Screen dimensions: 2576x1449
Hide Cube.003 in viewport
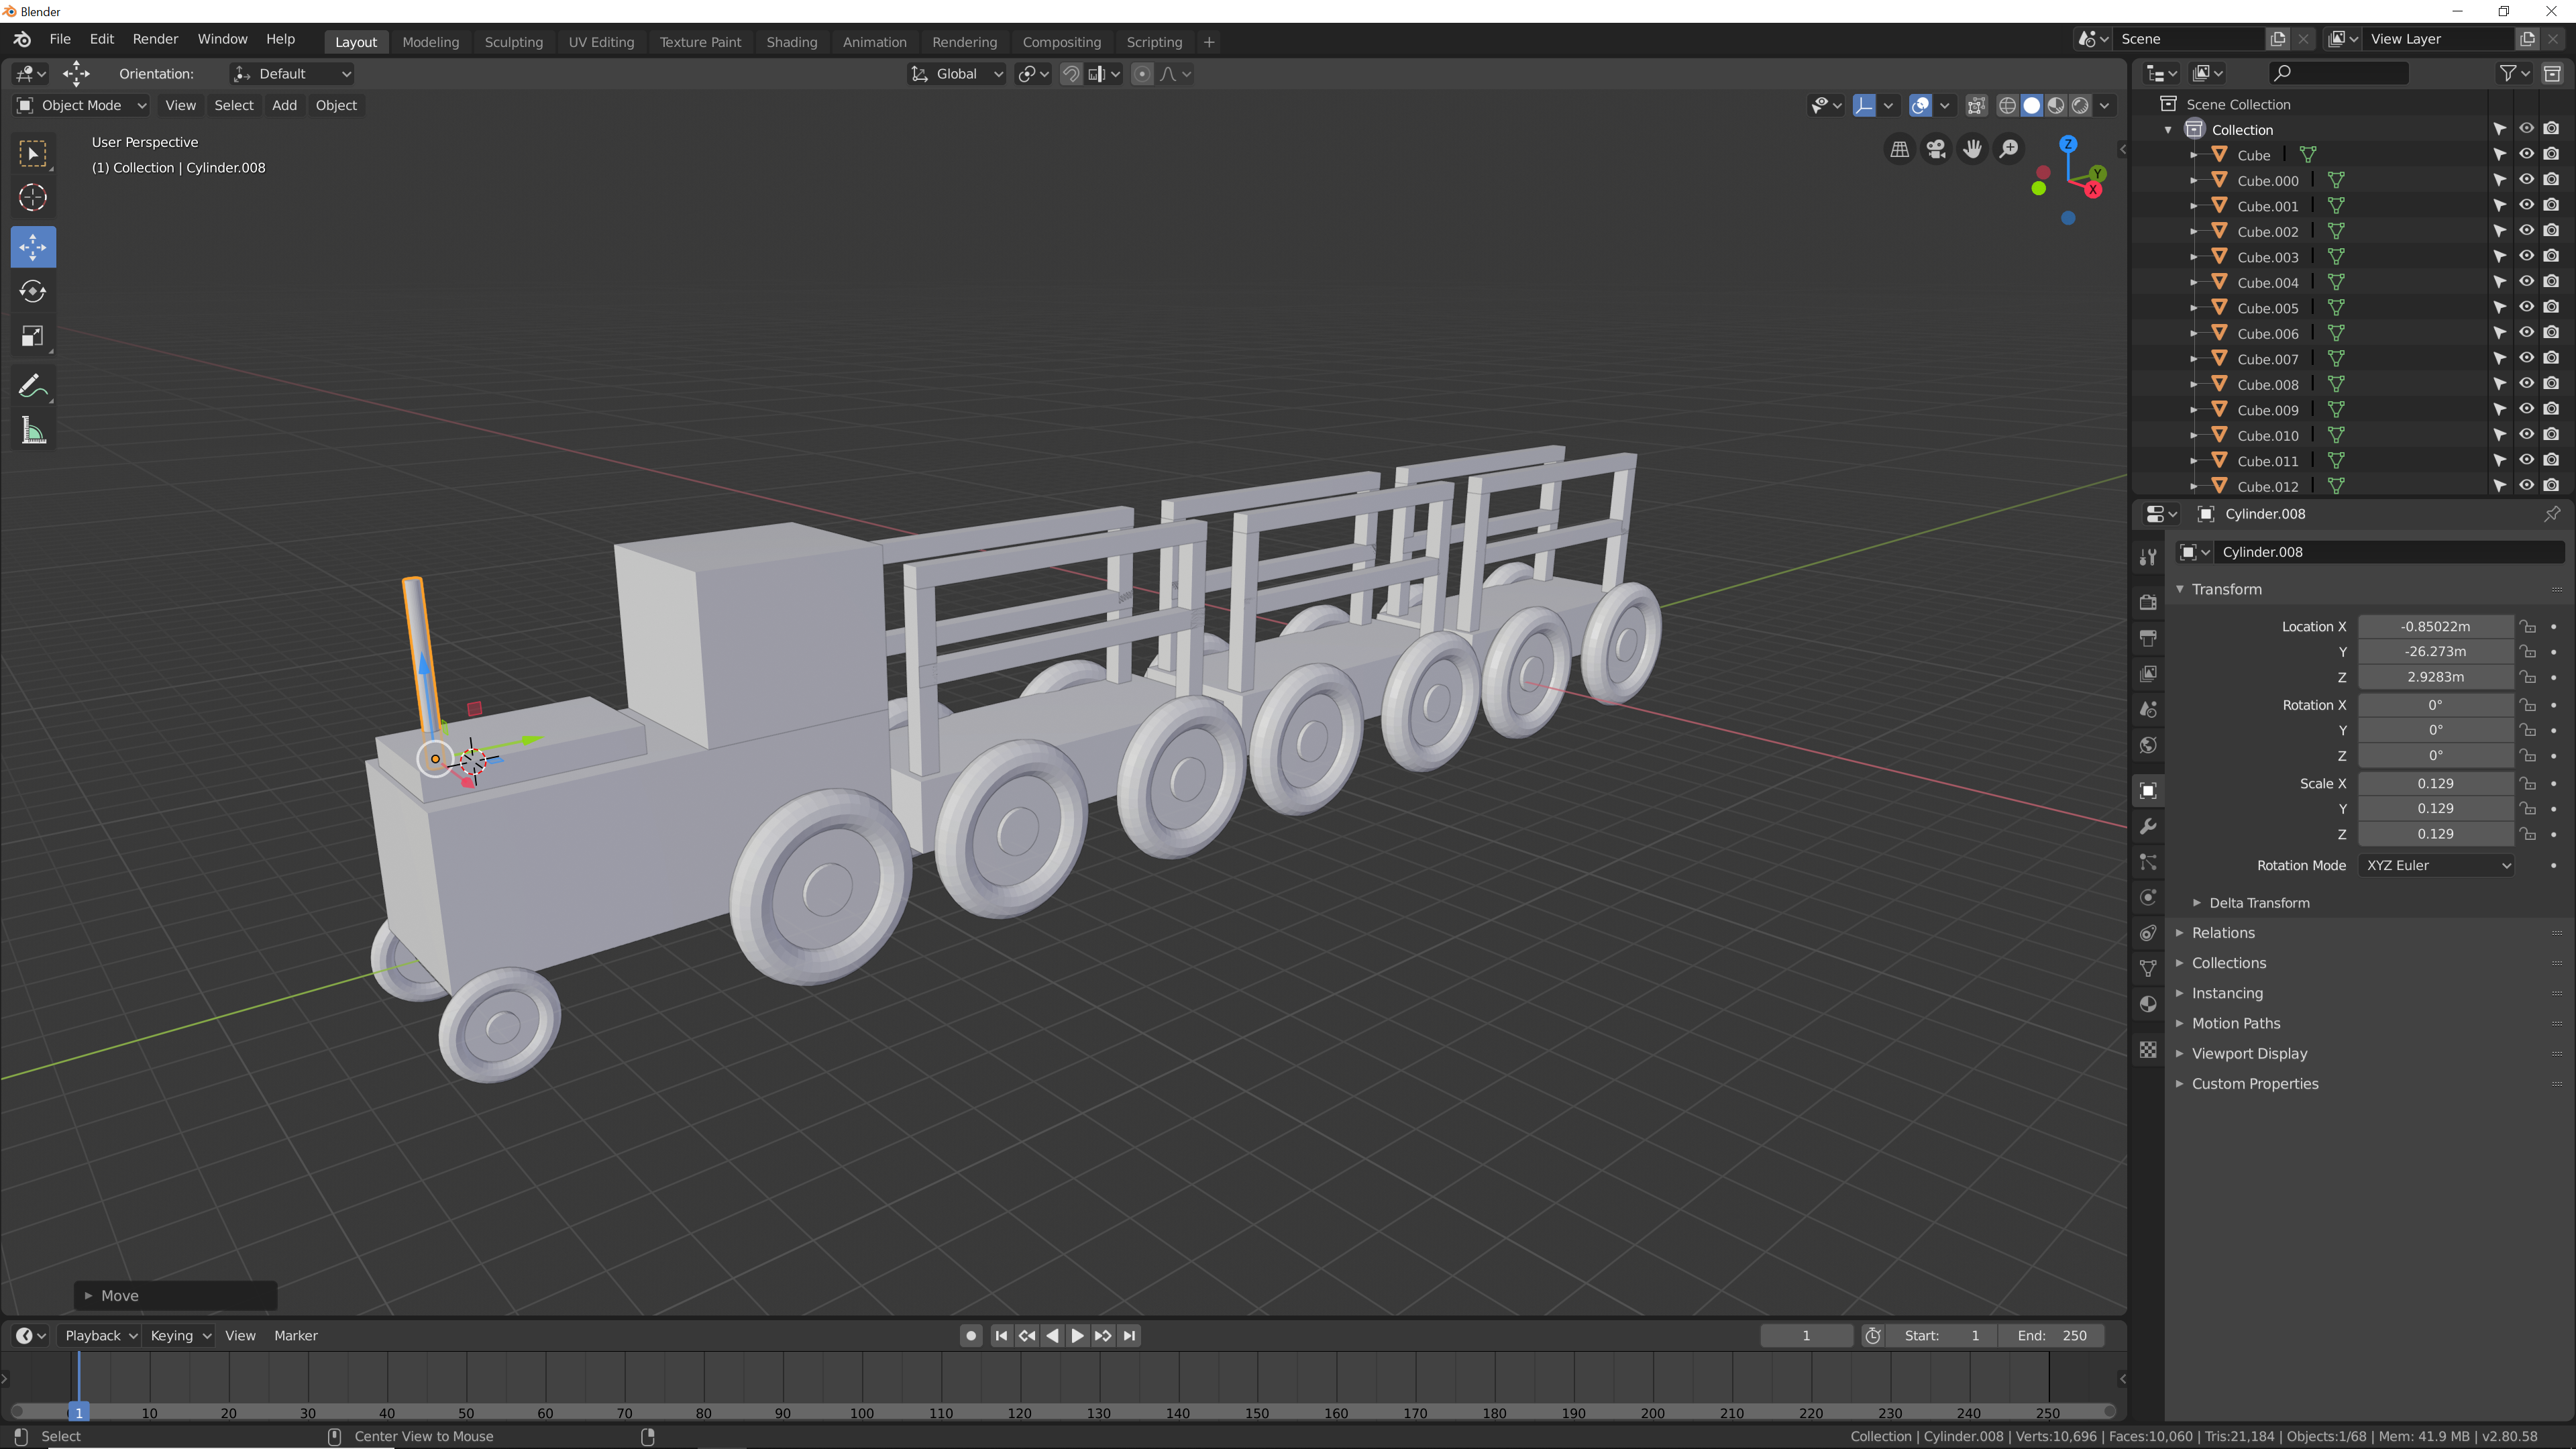[x=2526, y=256]
